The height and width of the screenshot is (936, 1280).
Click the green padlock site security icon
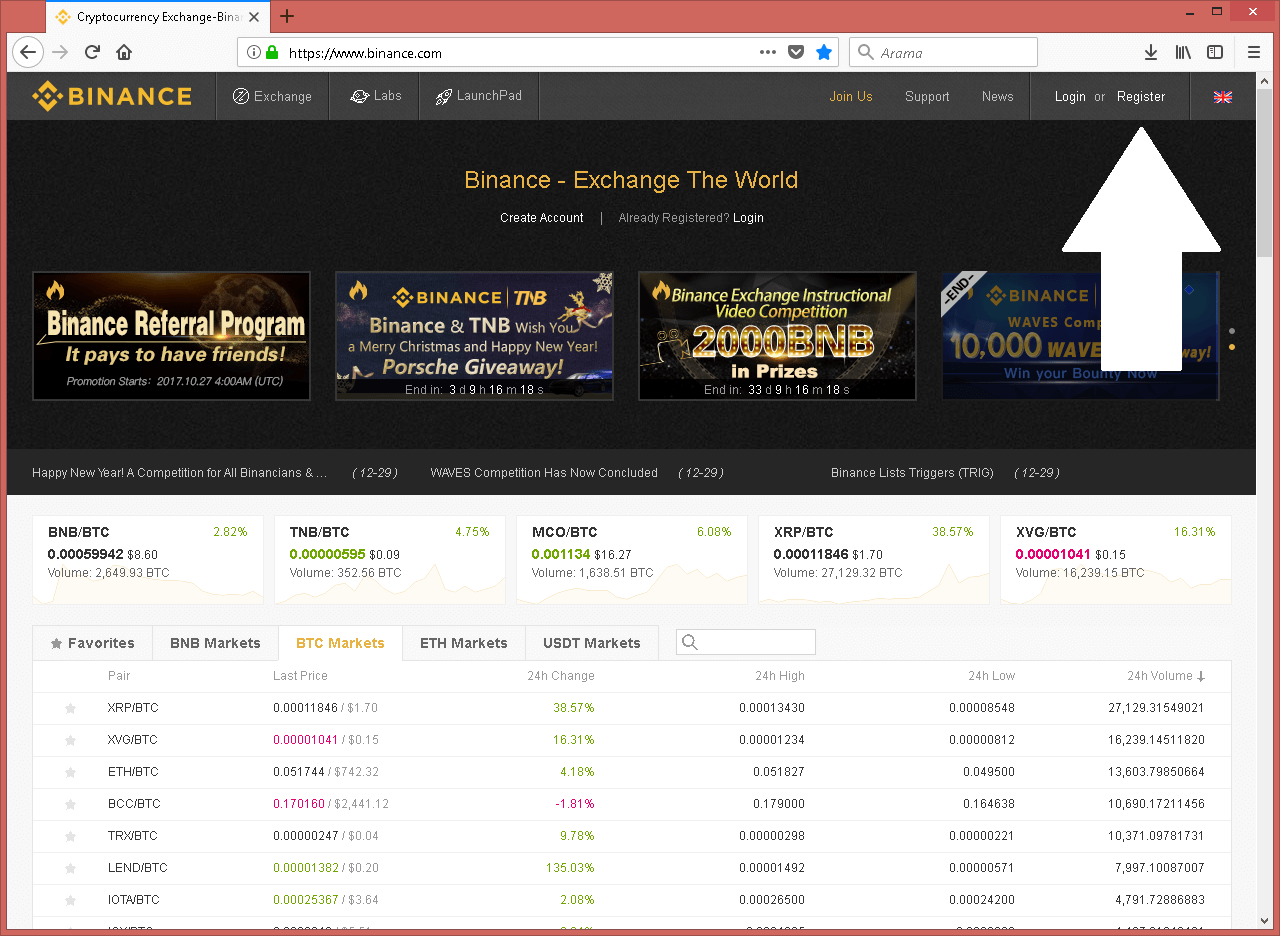(x=272, y=53)
